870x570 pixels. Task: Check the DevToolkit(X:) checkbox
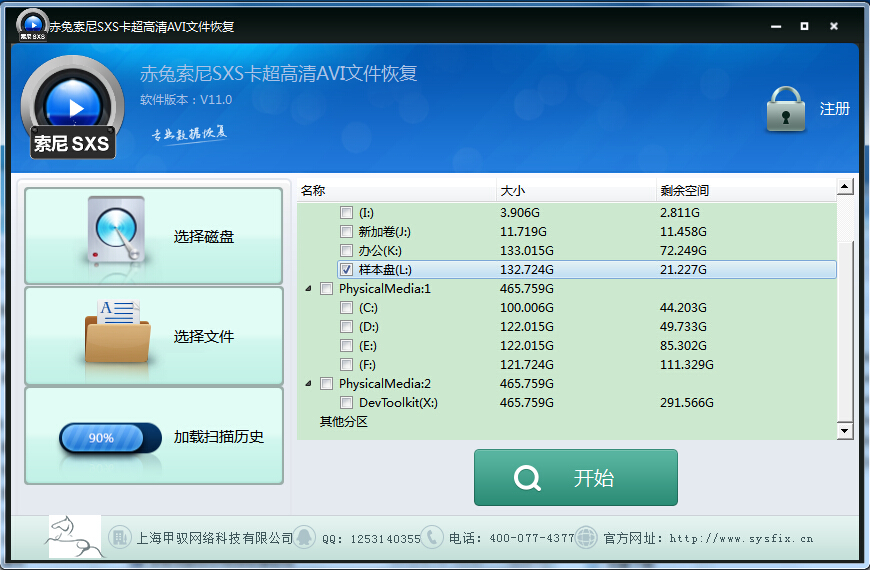pyautogui.click(x=346, y=402)
